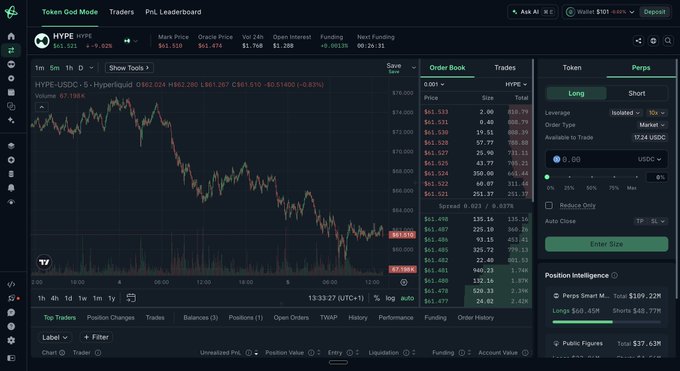Open the AI sparkle sidebar icon
The image size is (680, 371).
coord(11,120)
